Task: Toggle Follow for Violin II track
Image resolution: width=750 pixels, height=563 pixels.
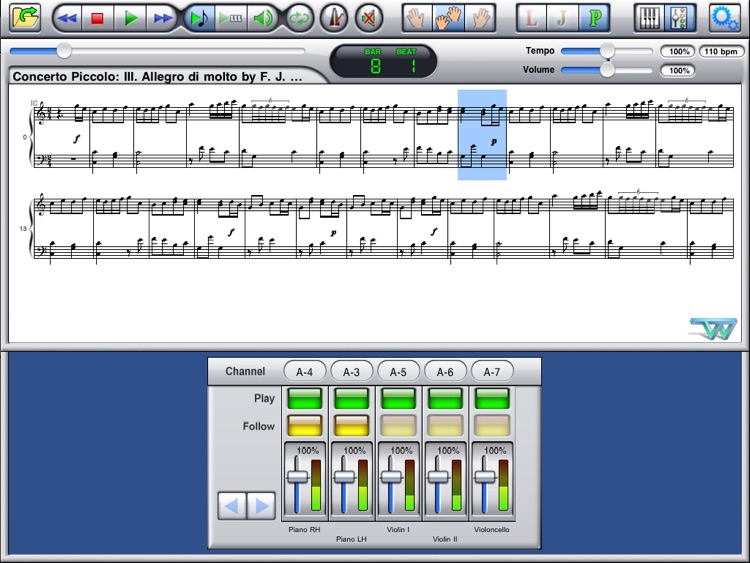Action: tap(445, 425)
